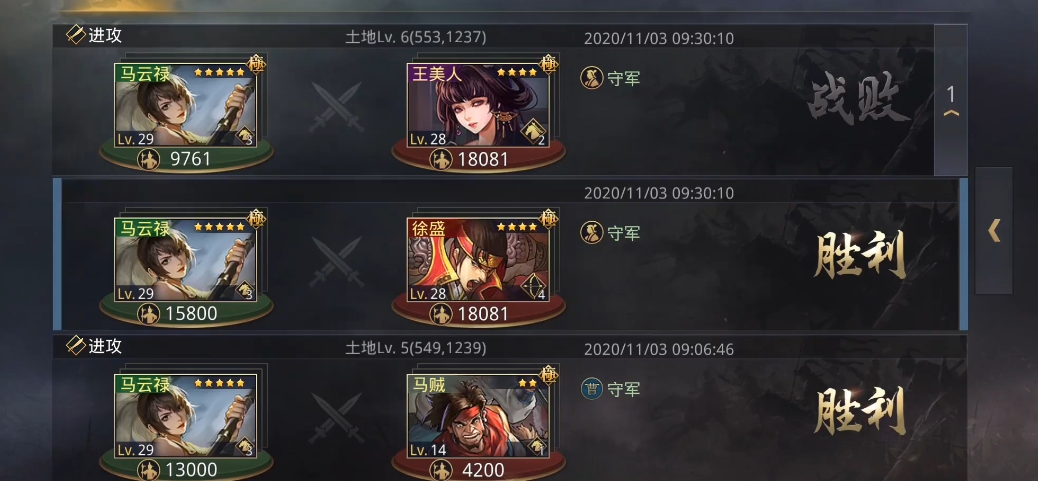Viewport: 1038px width, 481px height.
Task: Click the 胜利 result of 徐盛 battle
Action: coord(859,255)
